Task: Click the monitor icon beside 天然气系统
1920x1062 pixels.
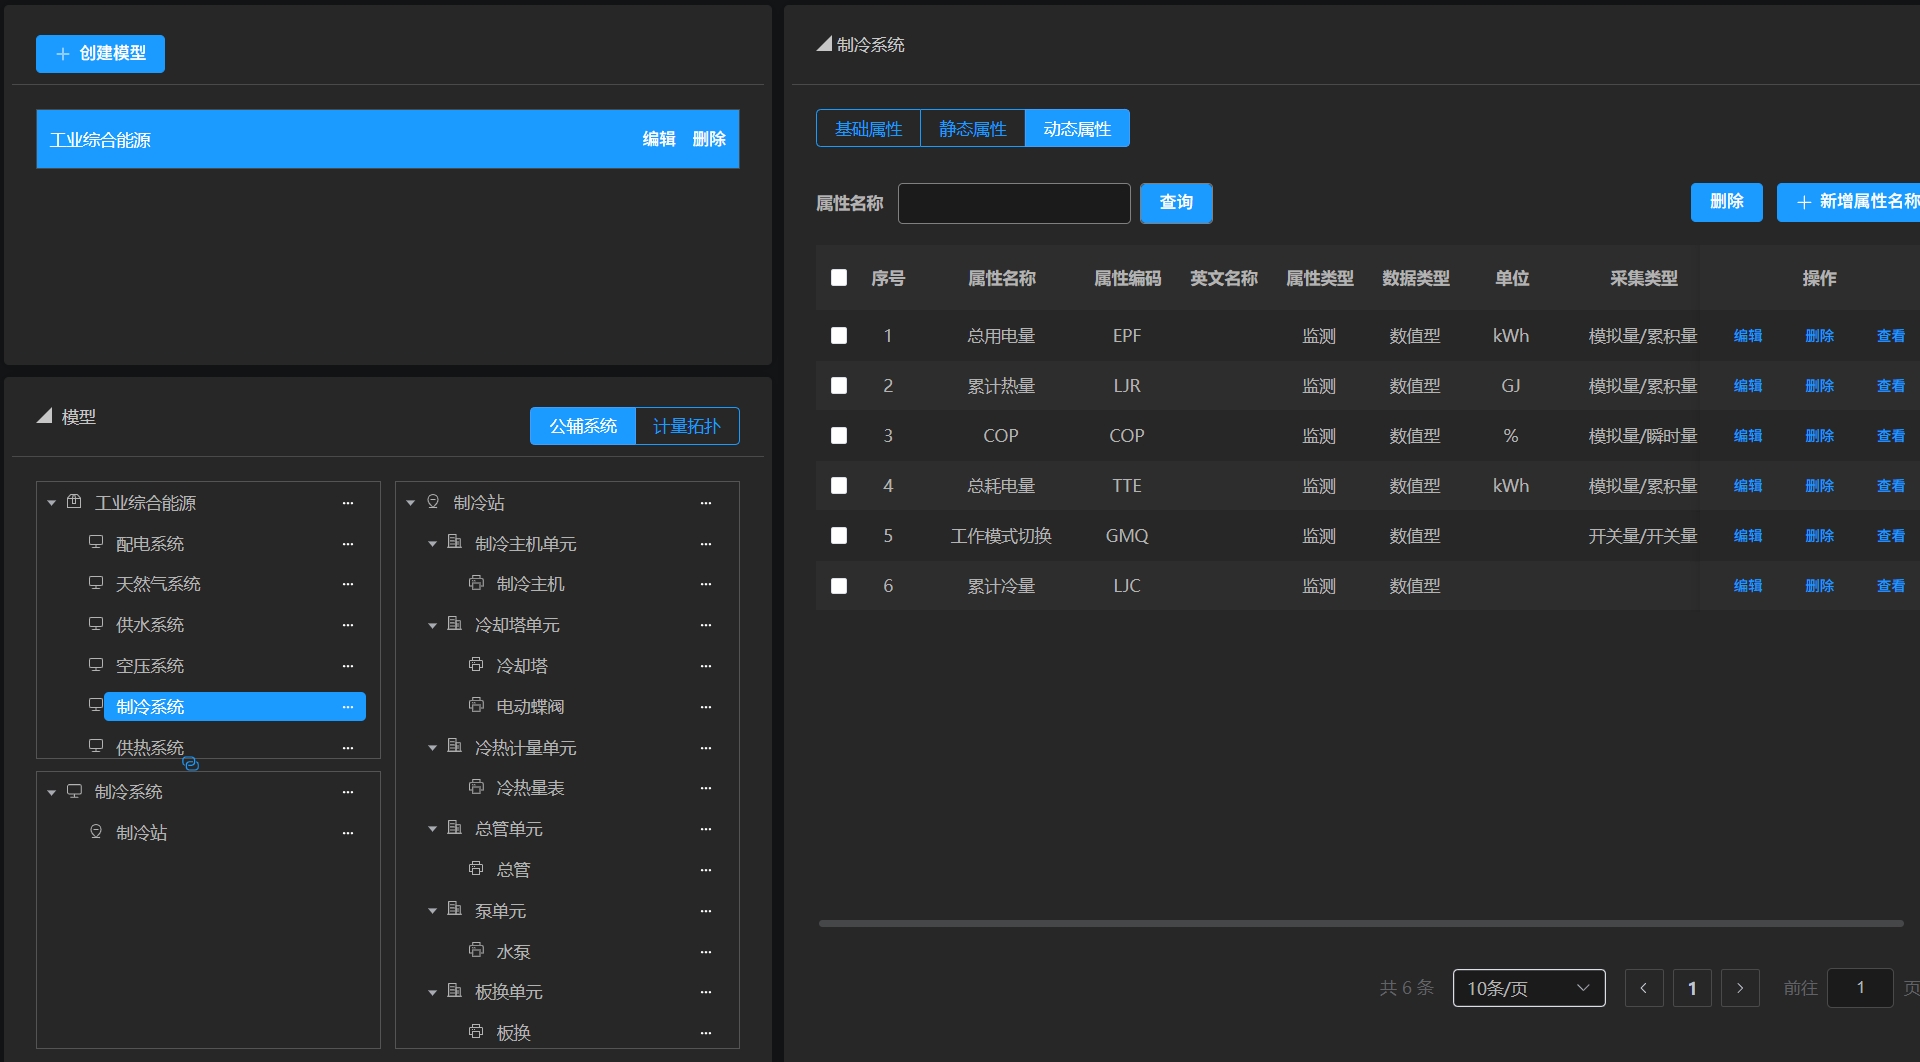Action: click(96, 583)
